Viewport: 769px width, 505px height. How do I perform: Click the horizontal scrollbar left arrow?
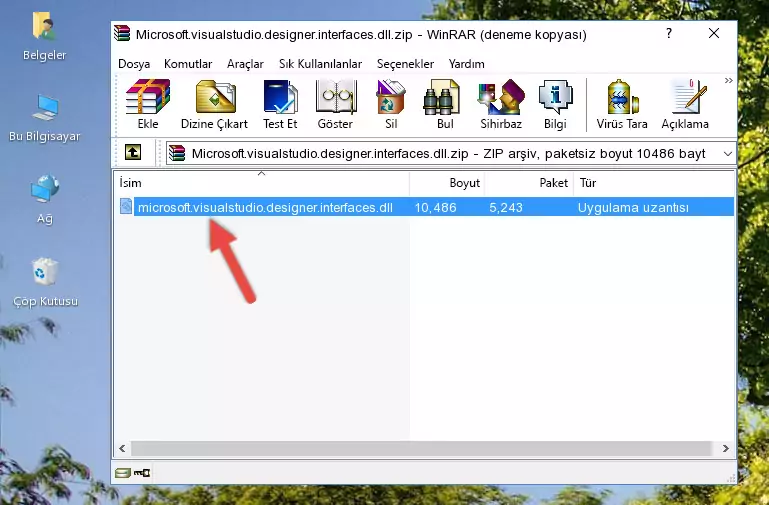[122, 448]
